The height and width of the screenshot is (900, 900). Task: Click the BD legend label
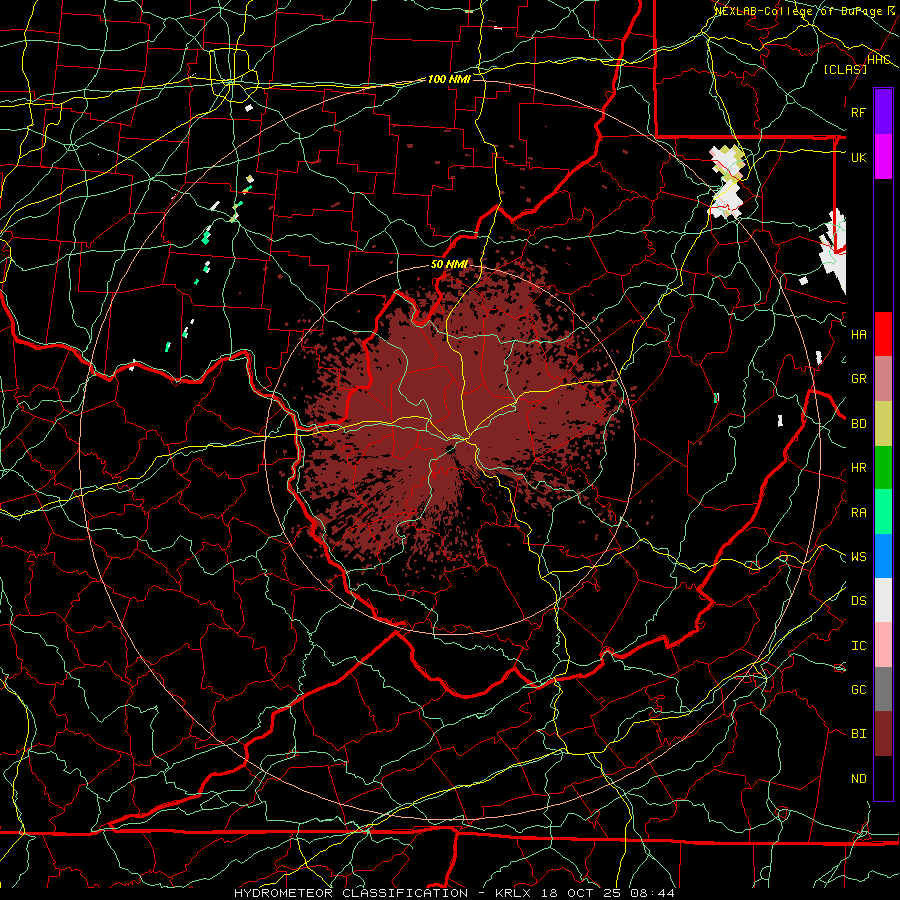858,424
